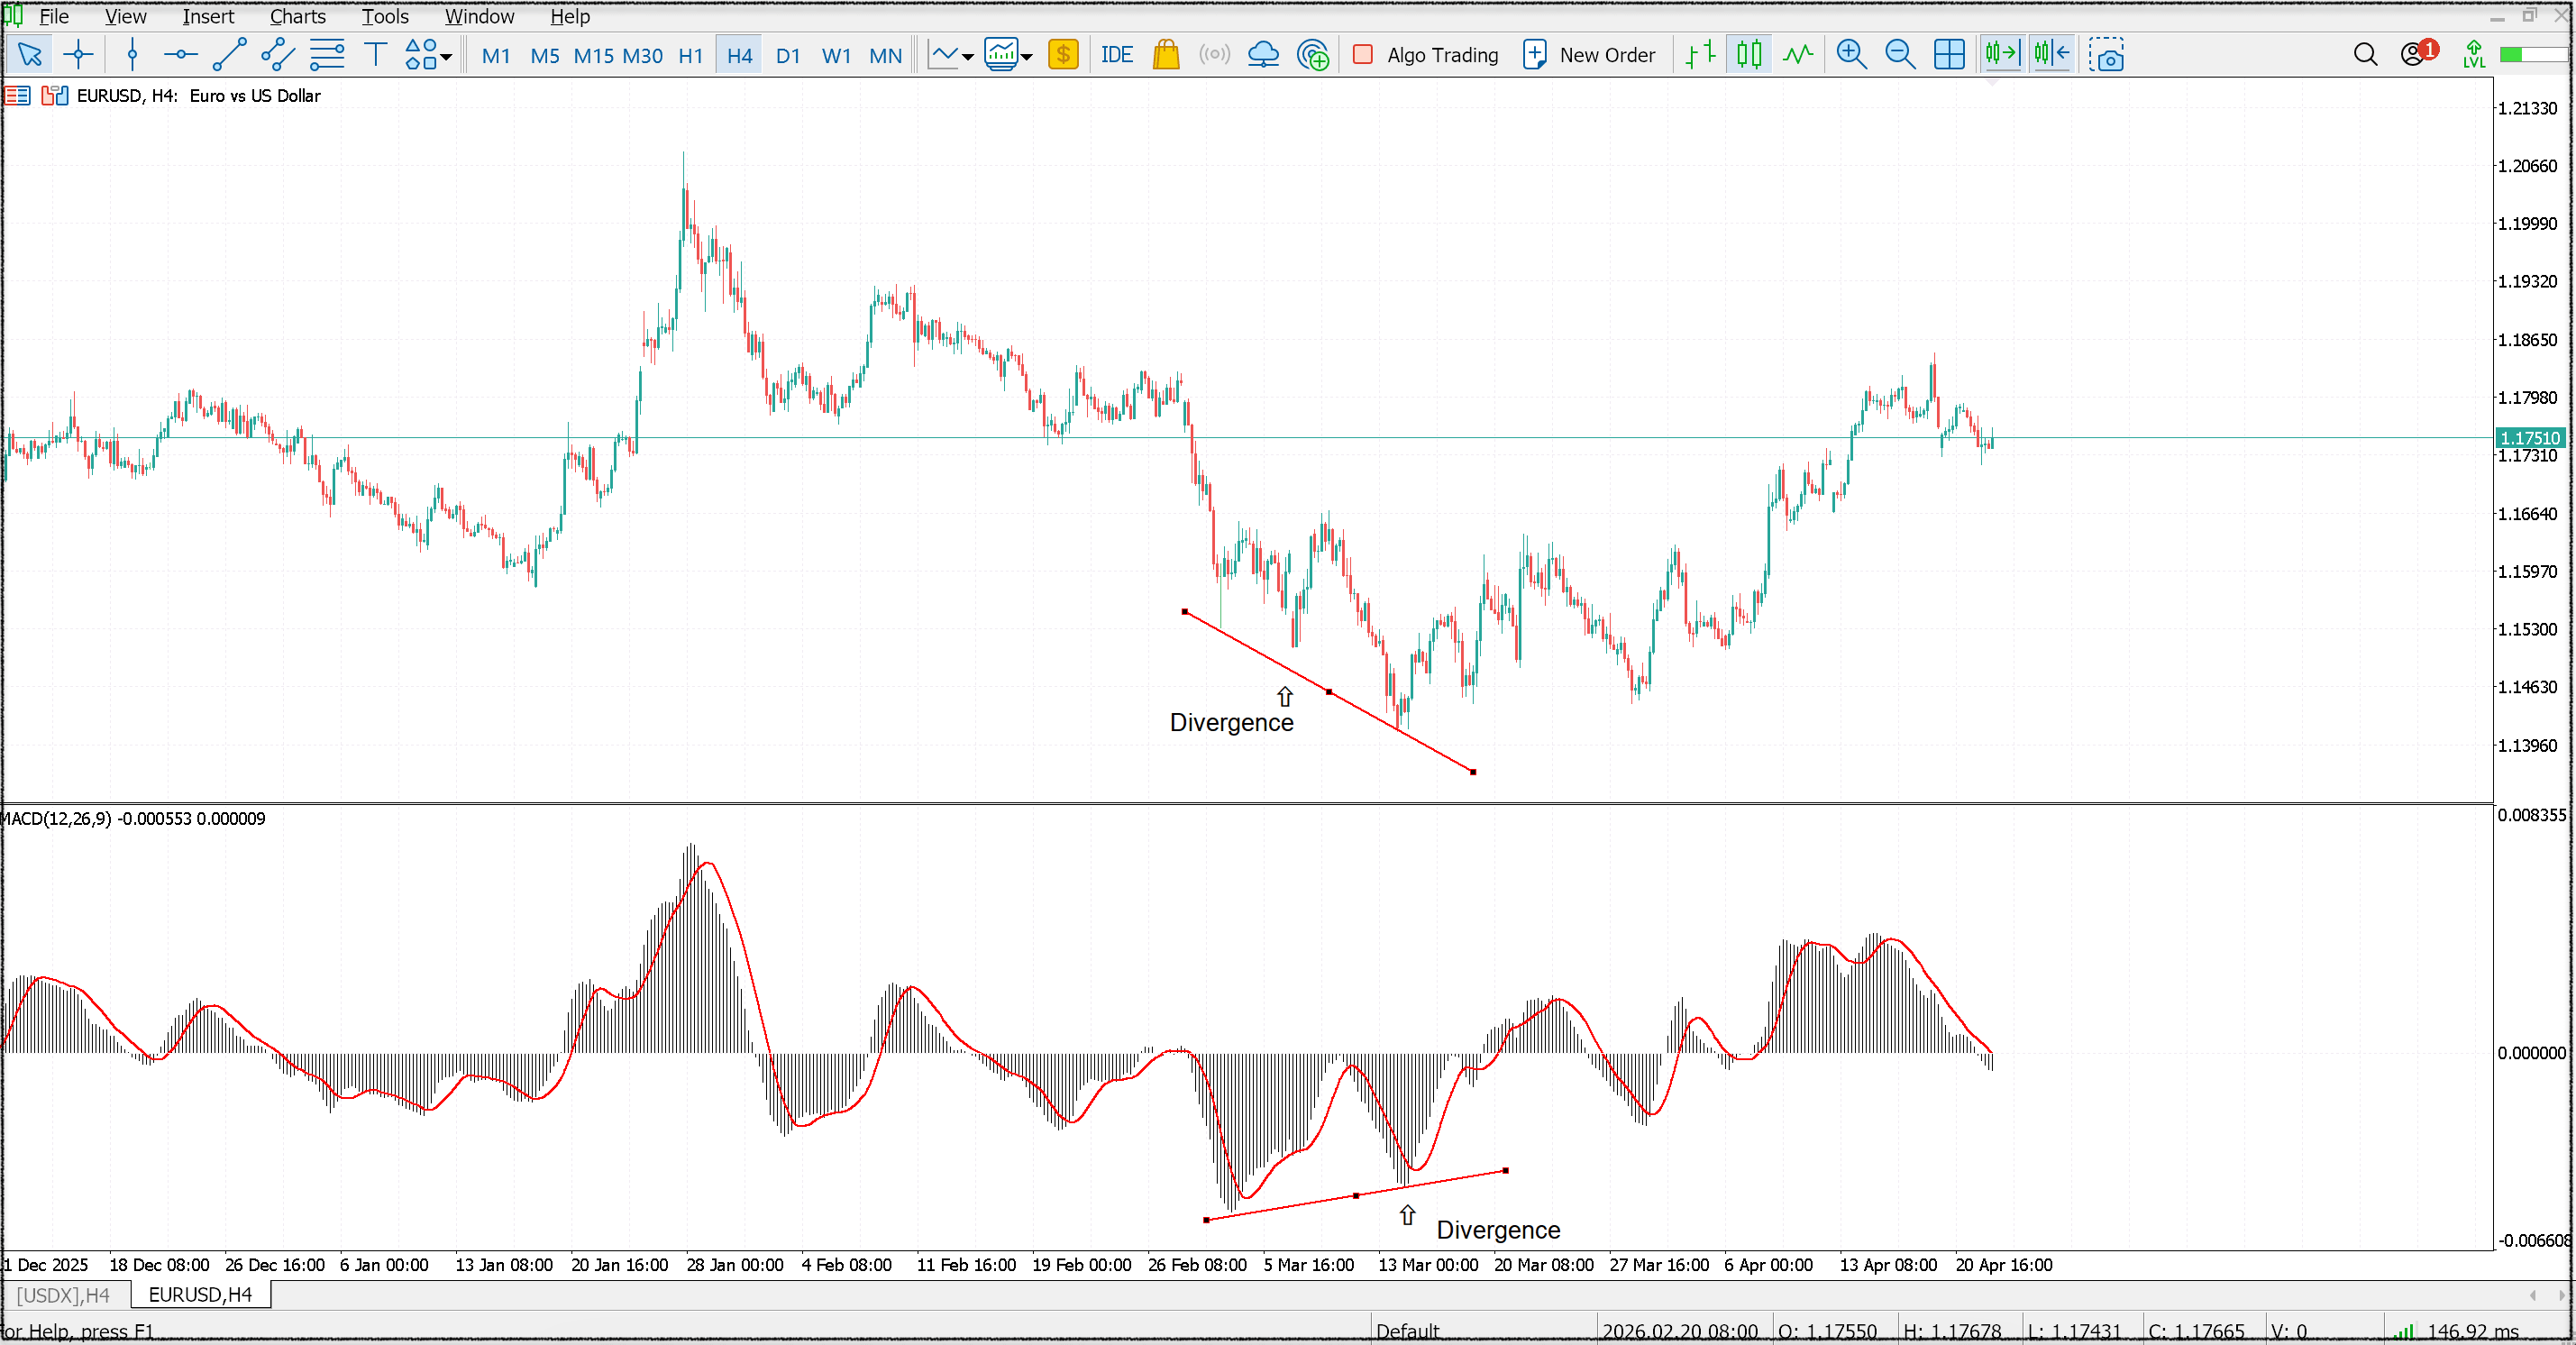Viewport: 2576px width, 1345px height.
Task: Click the signals broadcast icon
Action: coord(1215,55)
